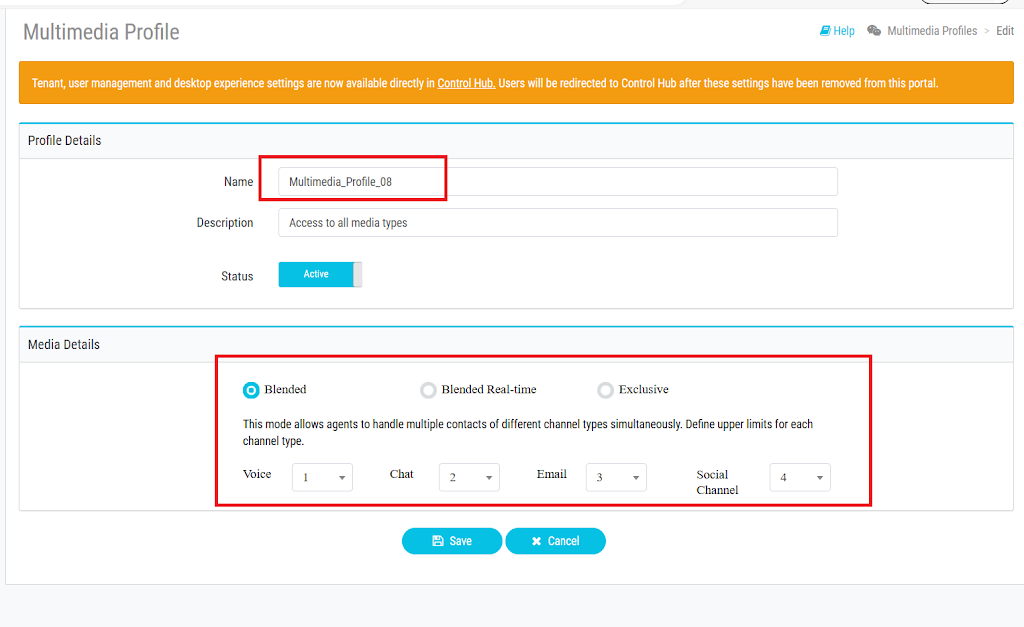The height and width of the screenshot is (627, 1024).
Task: Toggle the Active status switch
Action: coord(320,274)
